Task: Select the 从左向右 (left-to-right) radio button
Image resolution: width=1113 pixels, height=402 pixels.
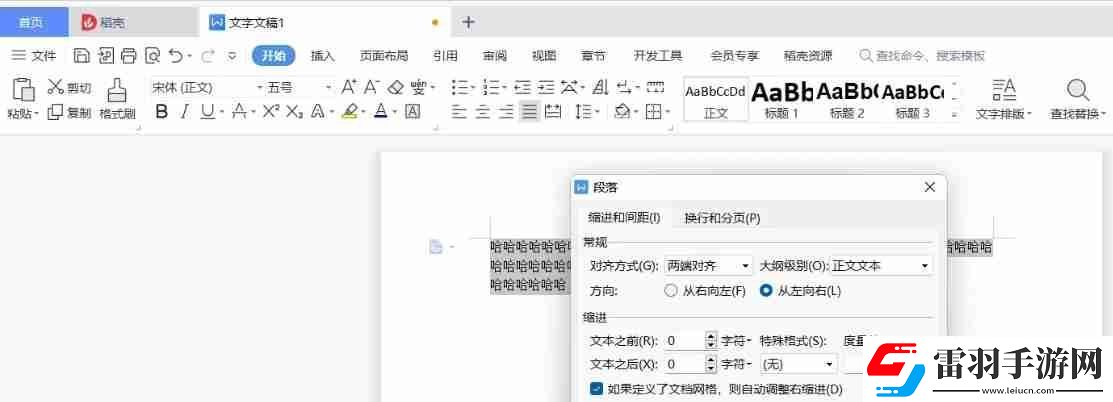Action: [766, 291]
